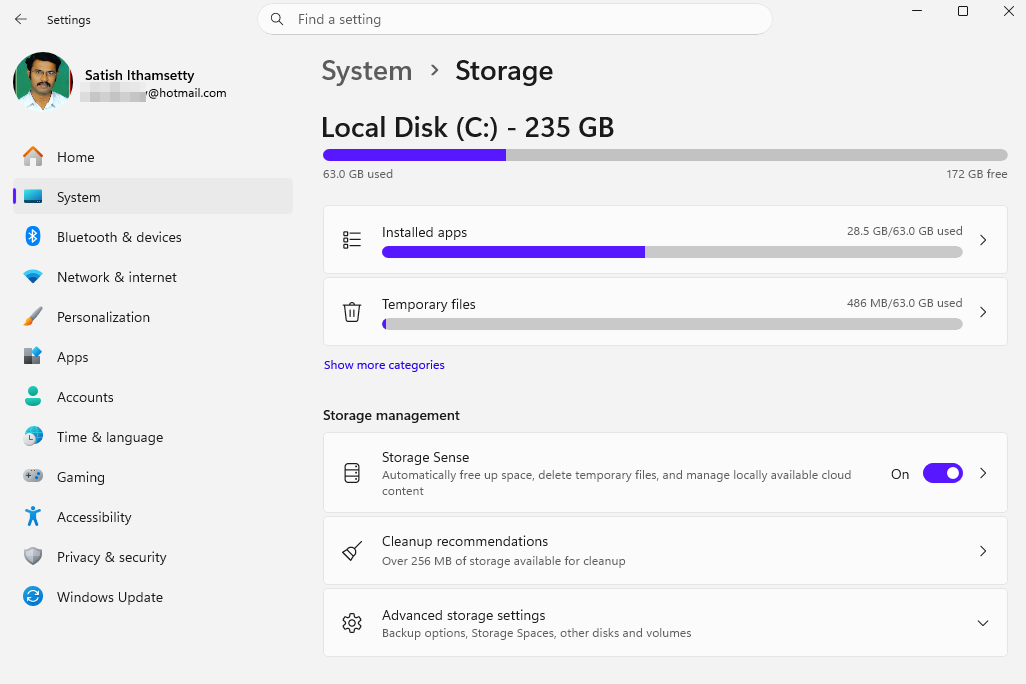
Task: Click the Backup options description text
Action: click(x=537, y=632)
